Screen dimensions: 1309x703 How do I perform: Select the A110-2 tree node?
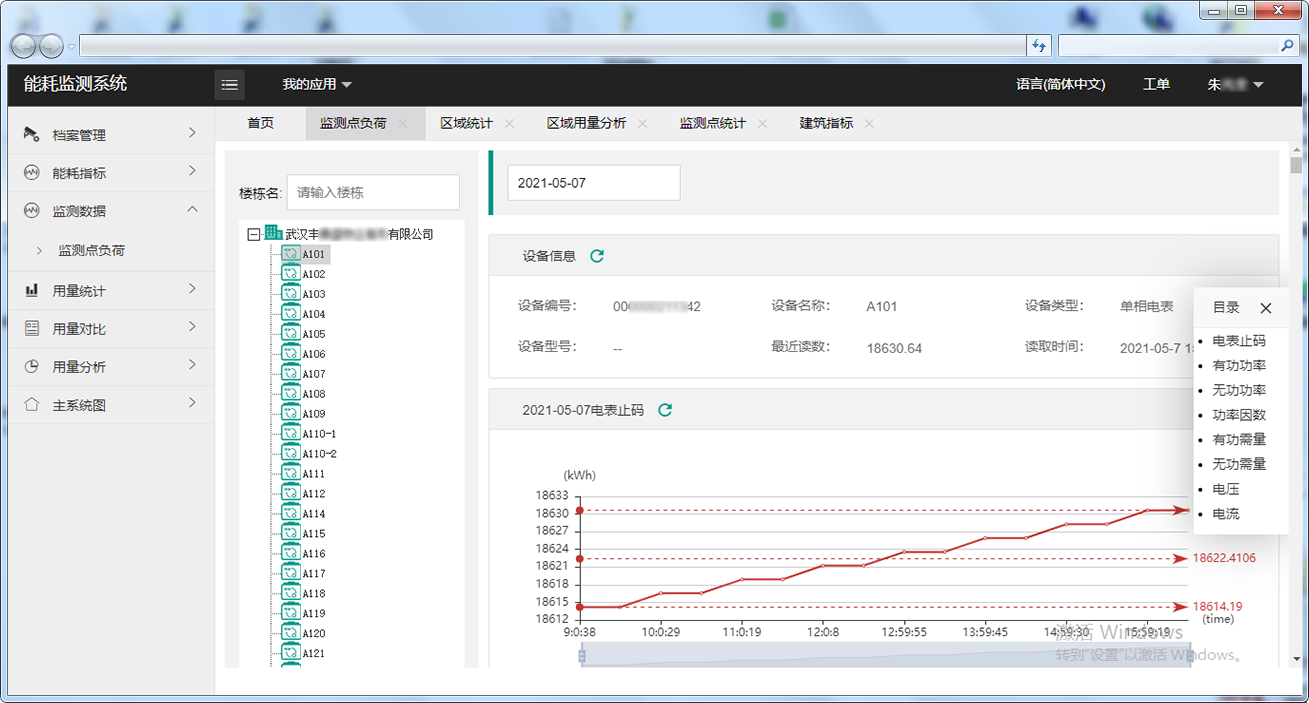[x=319, y=454]
